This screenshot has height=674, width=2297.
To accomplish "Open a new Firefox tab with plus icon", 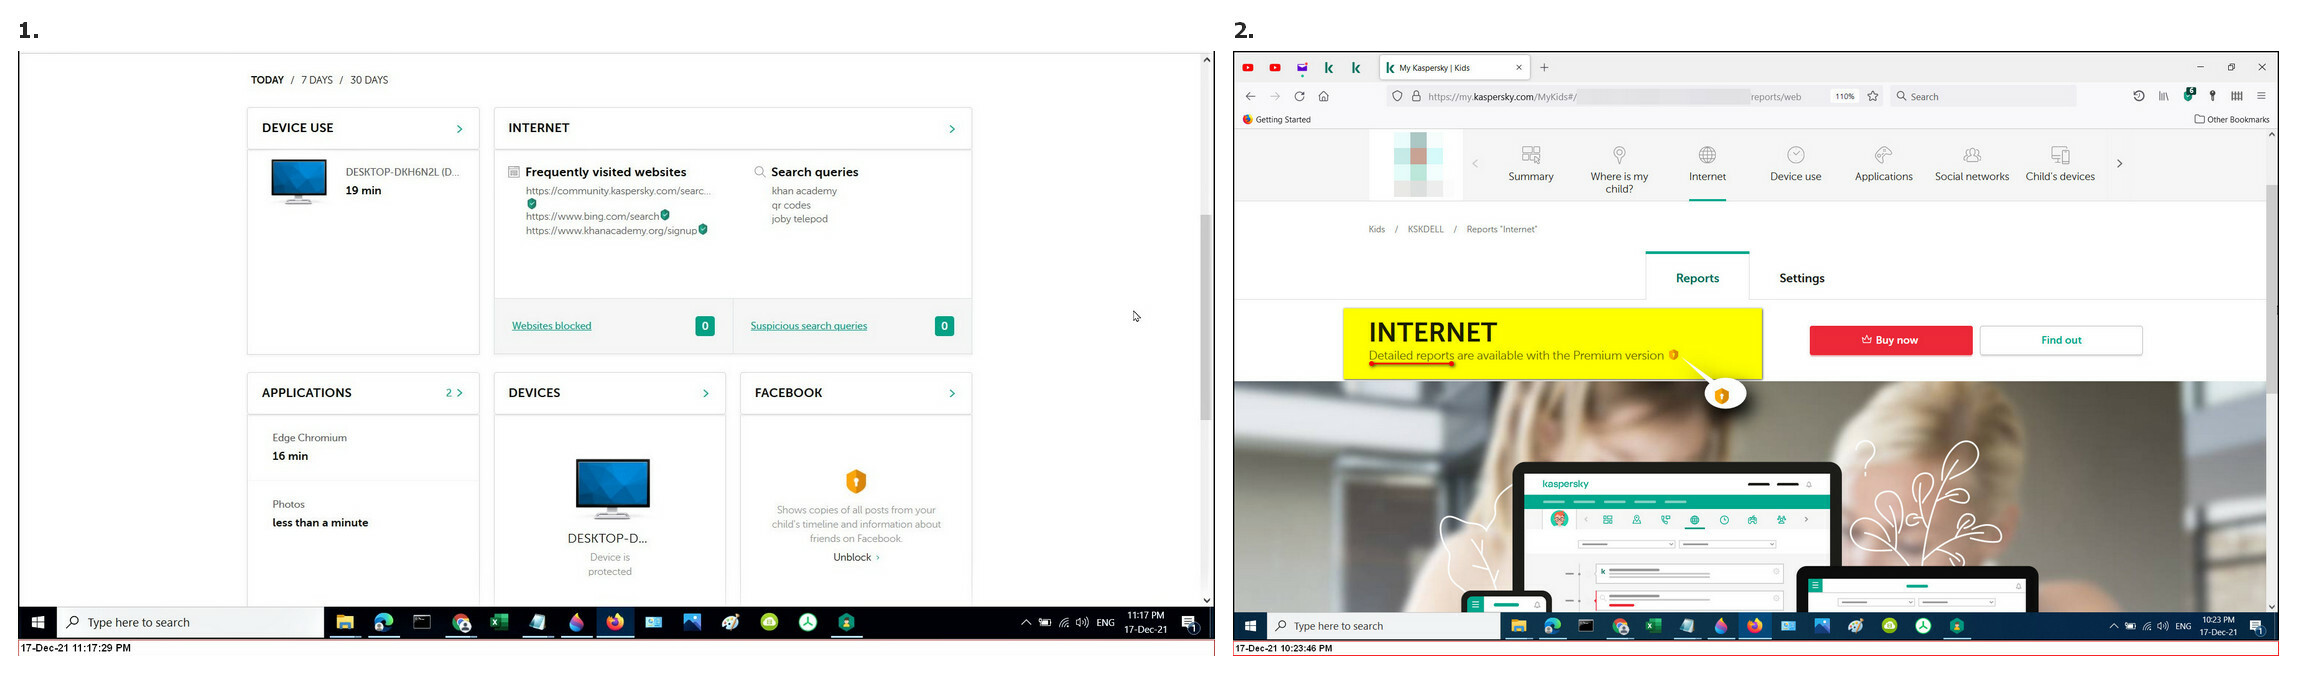I will (x=1544, y=67).
